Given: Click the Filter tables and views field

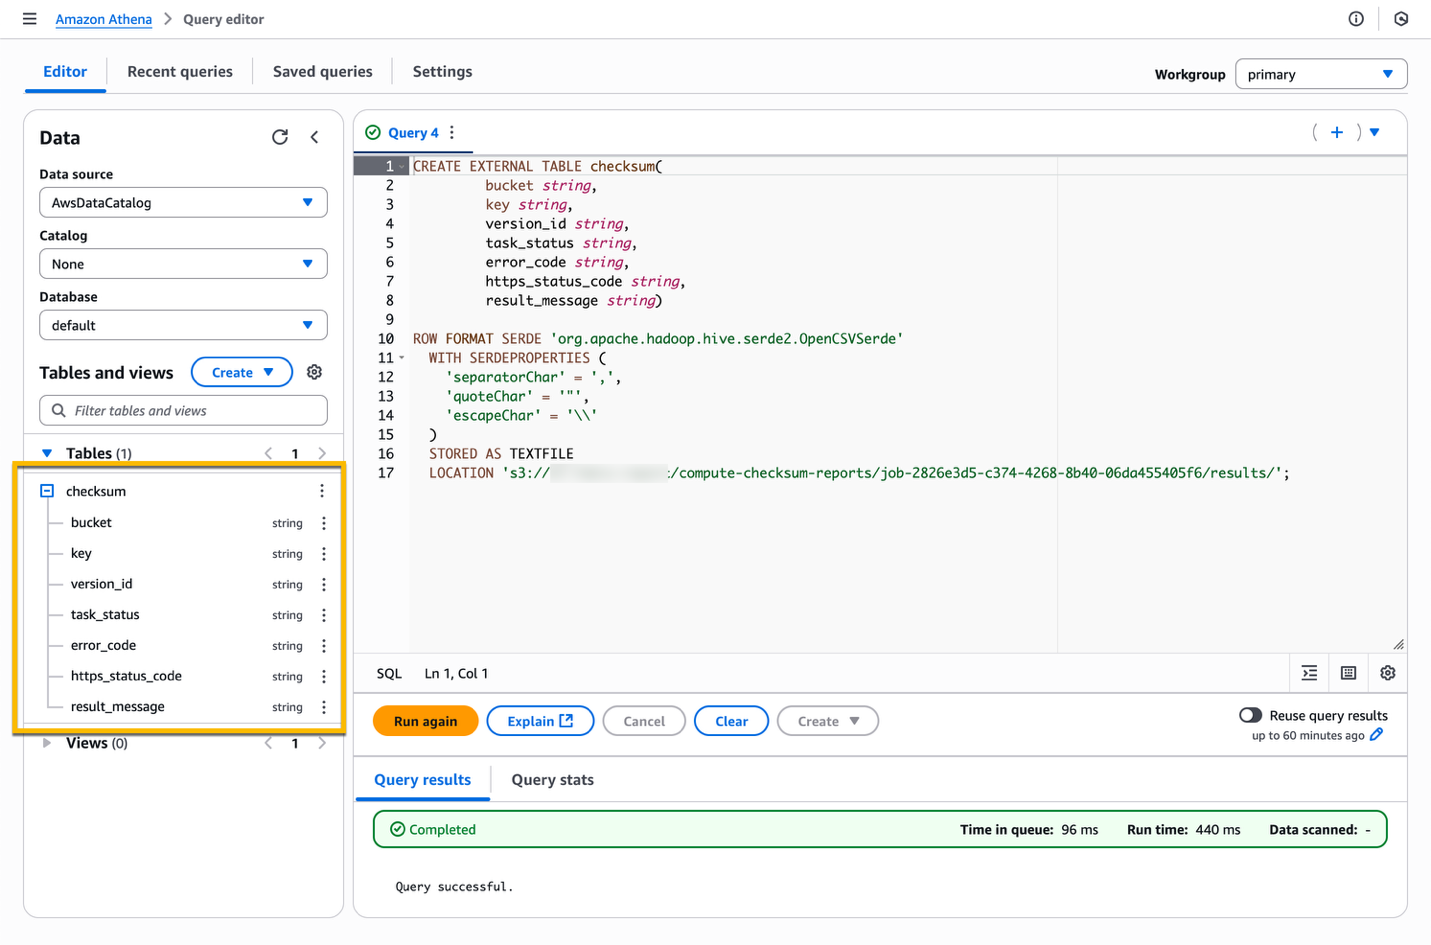Looking at the screenshot, I should pyautogui.click(x=183, y=410).
